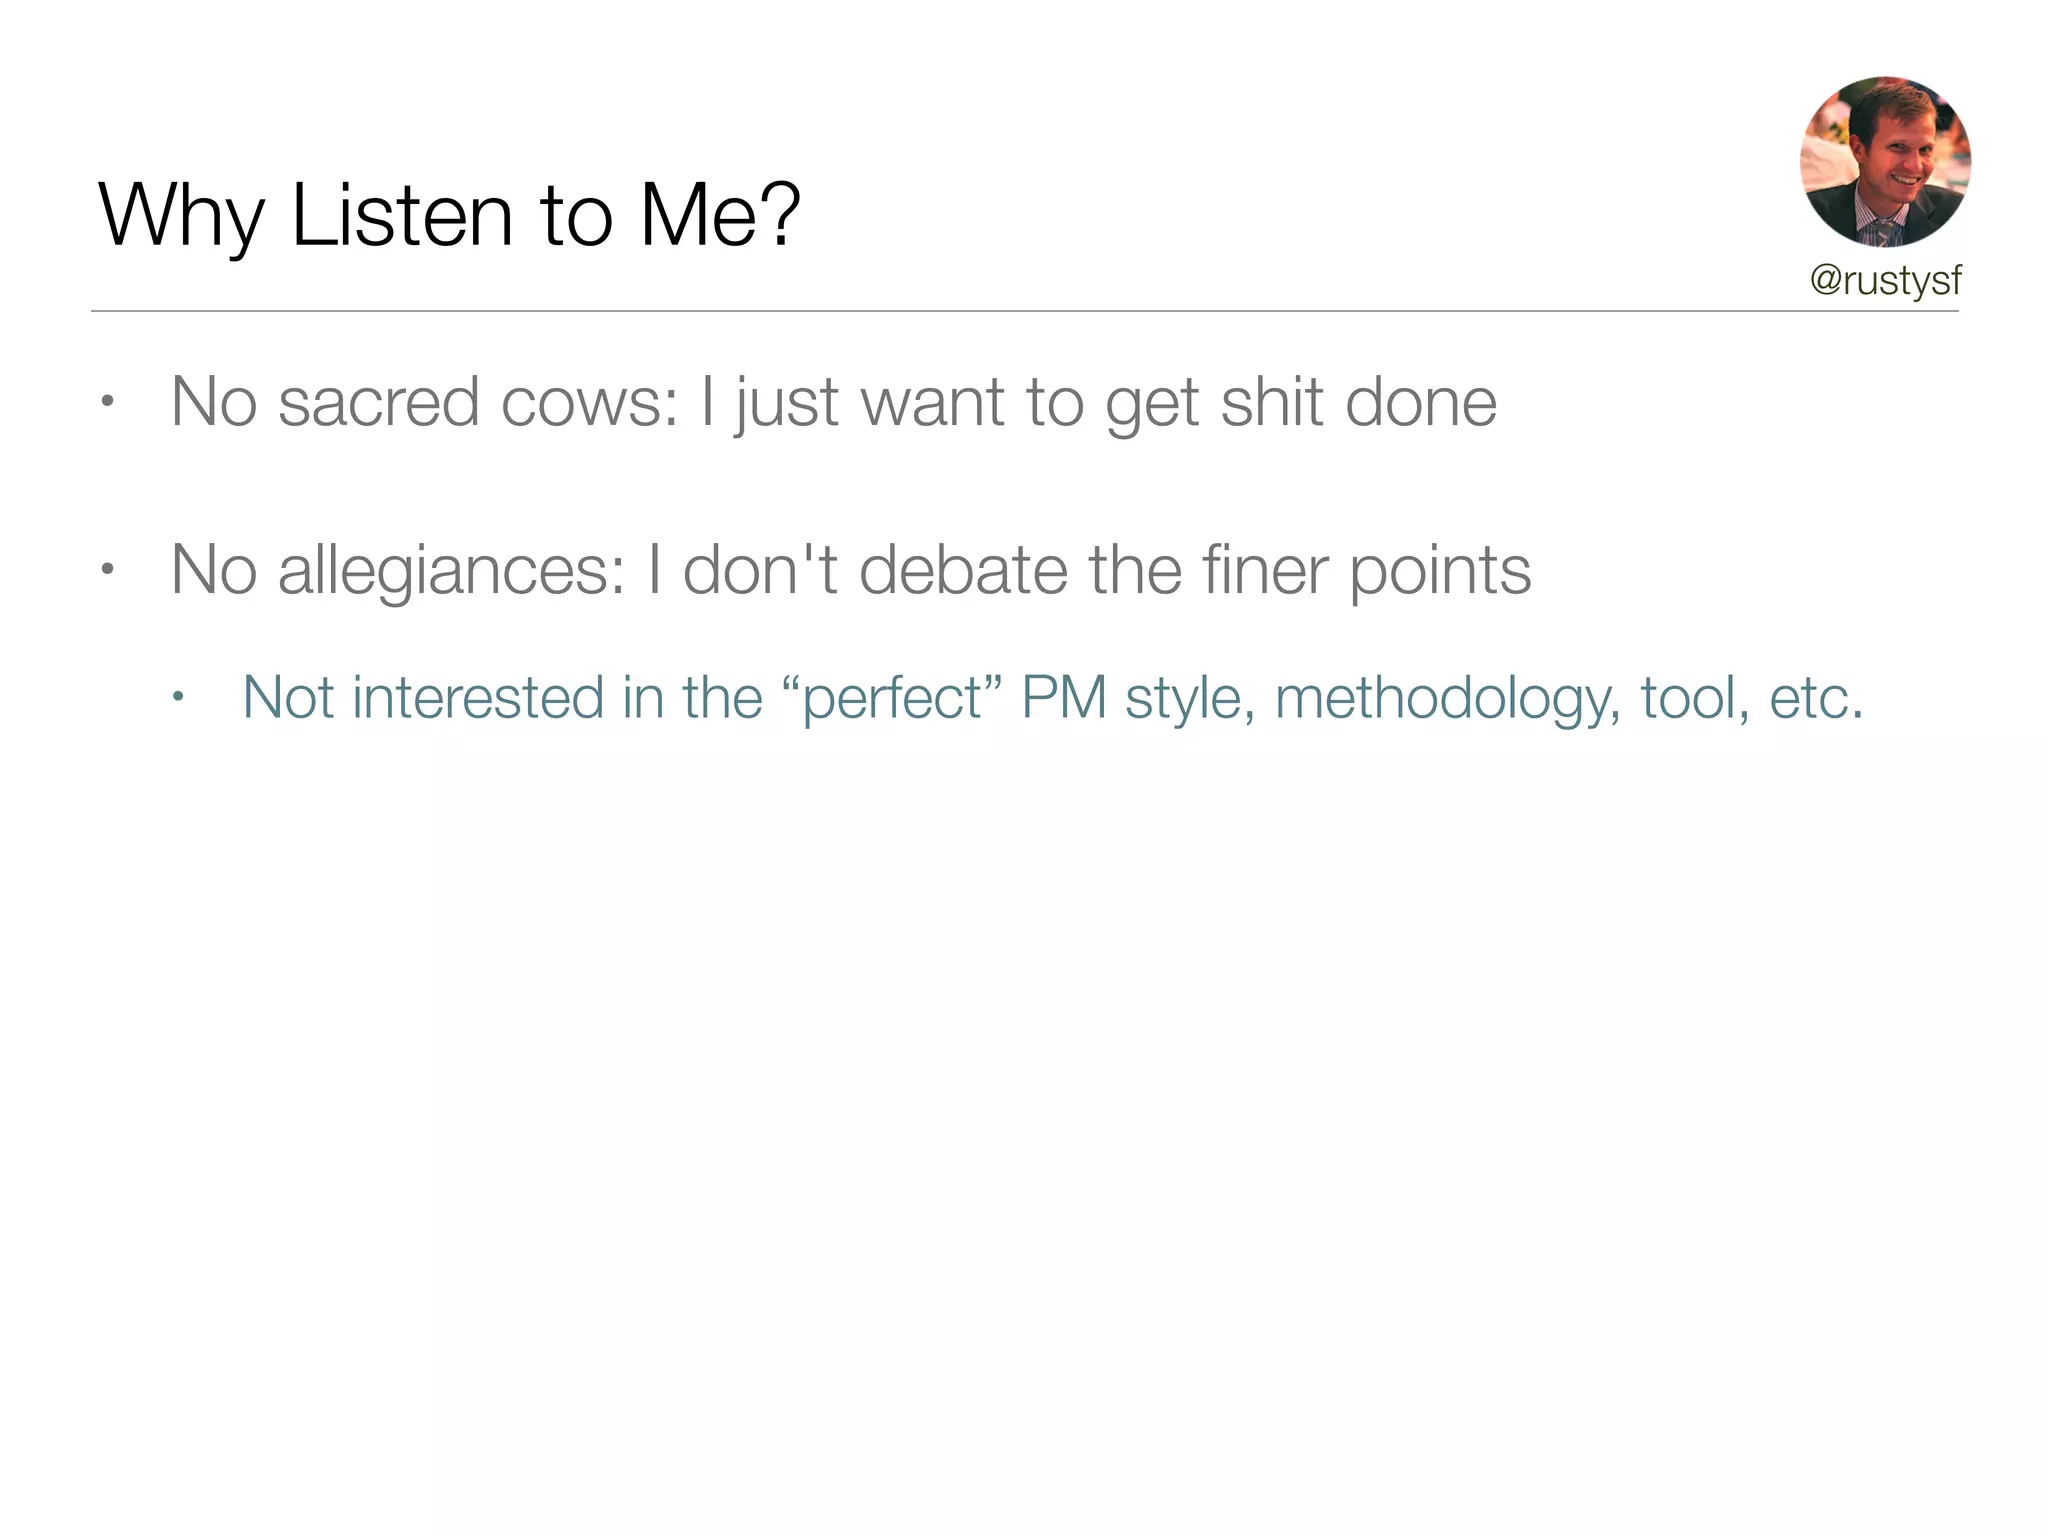2048x1536 pixels.
Task: Click the bullet dot before 'No allegiances'
Action: click(108, 571)
